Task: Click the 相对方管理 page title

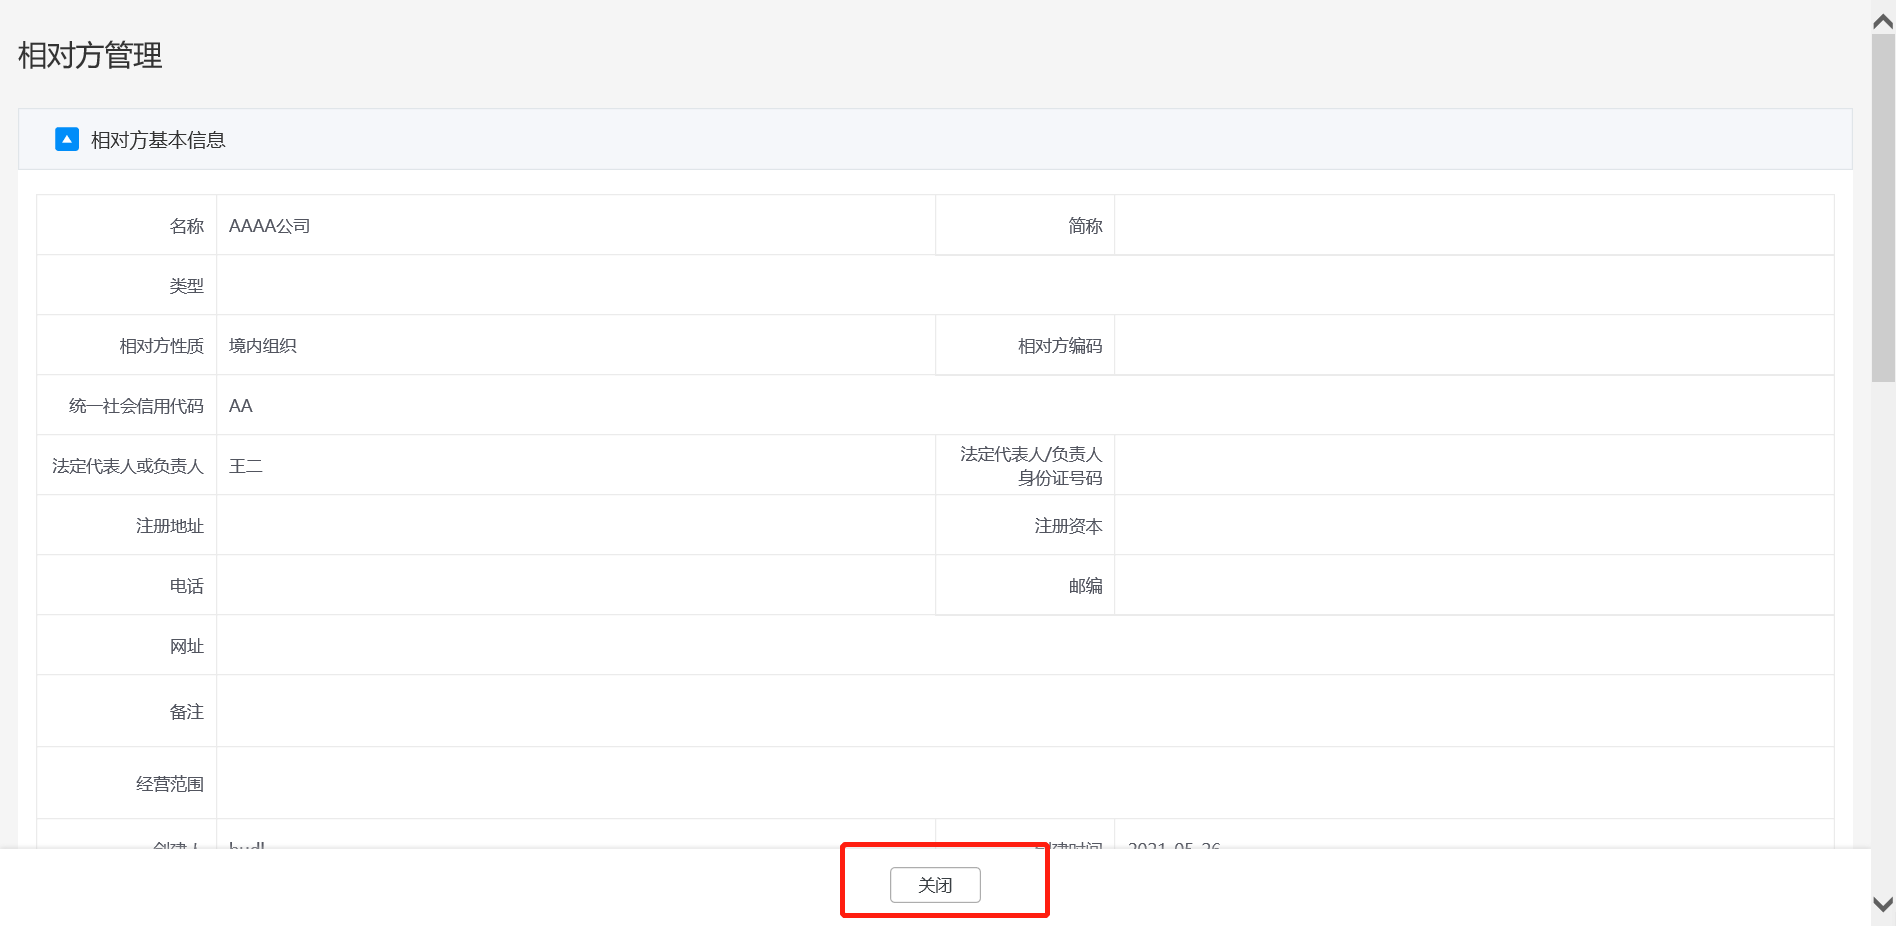Action: click(x=90, y=56)
